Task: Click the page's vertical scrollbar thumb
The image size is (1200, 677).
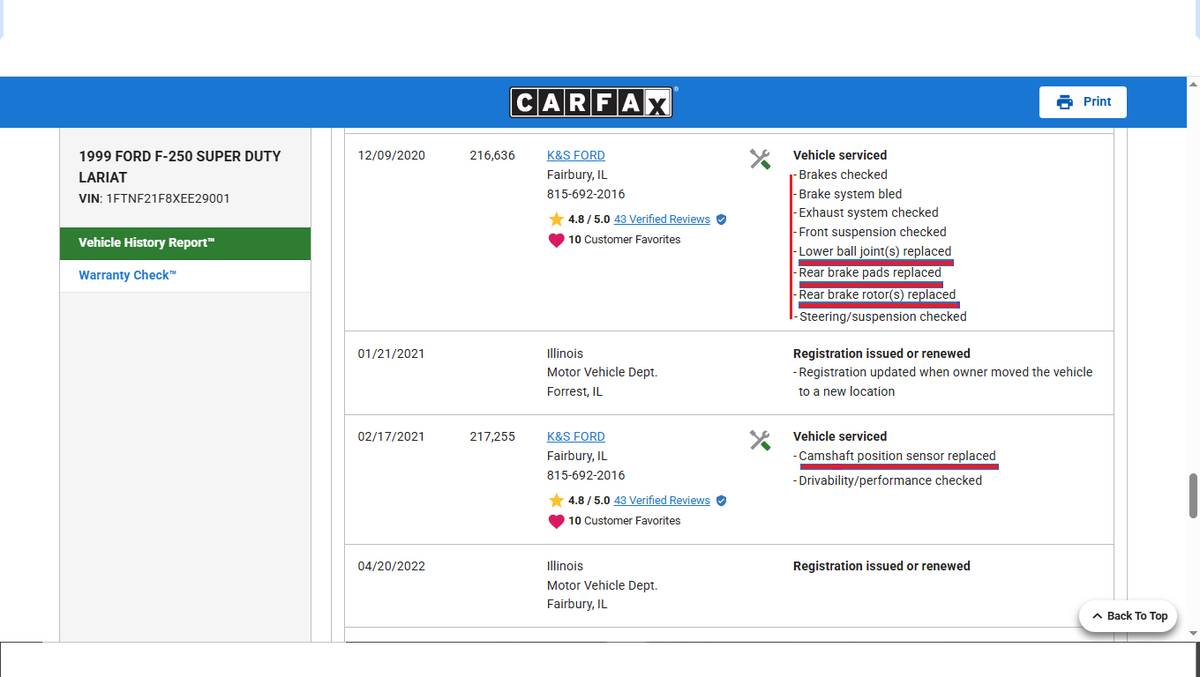Action: coord(1192,495)
